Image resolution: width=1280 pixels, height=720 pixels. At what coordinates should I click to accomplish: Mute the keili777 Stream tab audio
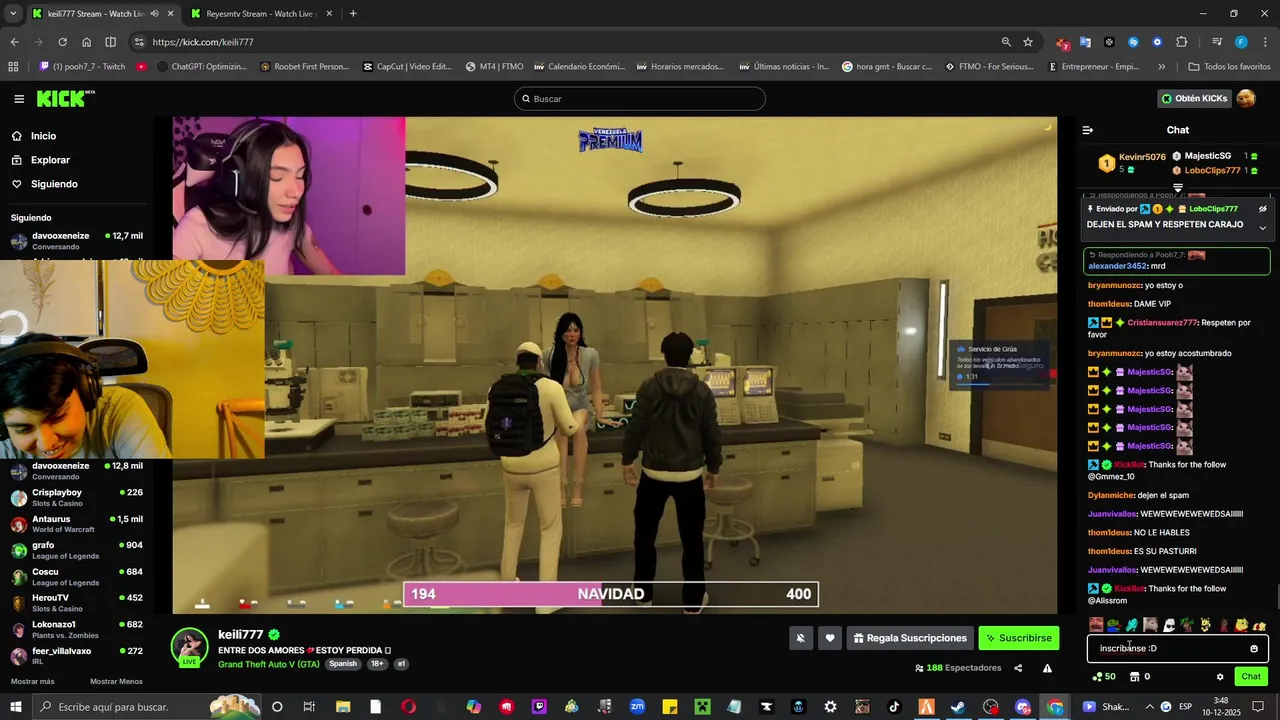coord(154,14)
